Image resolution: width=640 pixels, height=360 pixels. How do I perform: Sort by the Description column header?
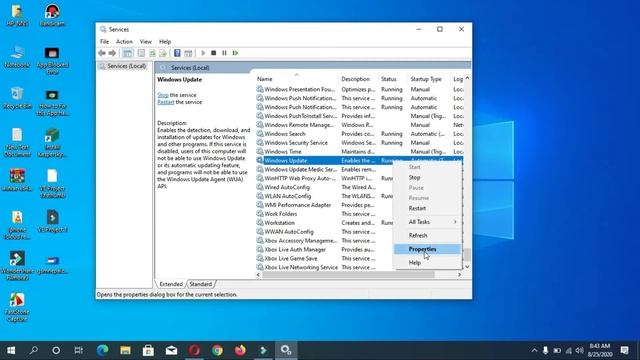(359, 79)
